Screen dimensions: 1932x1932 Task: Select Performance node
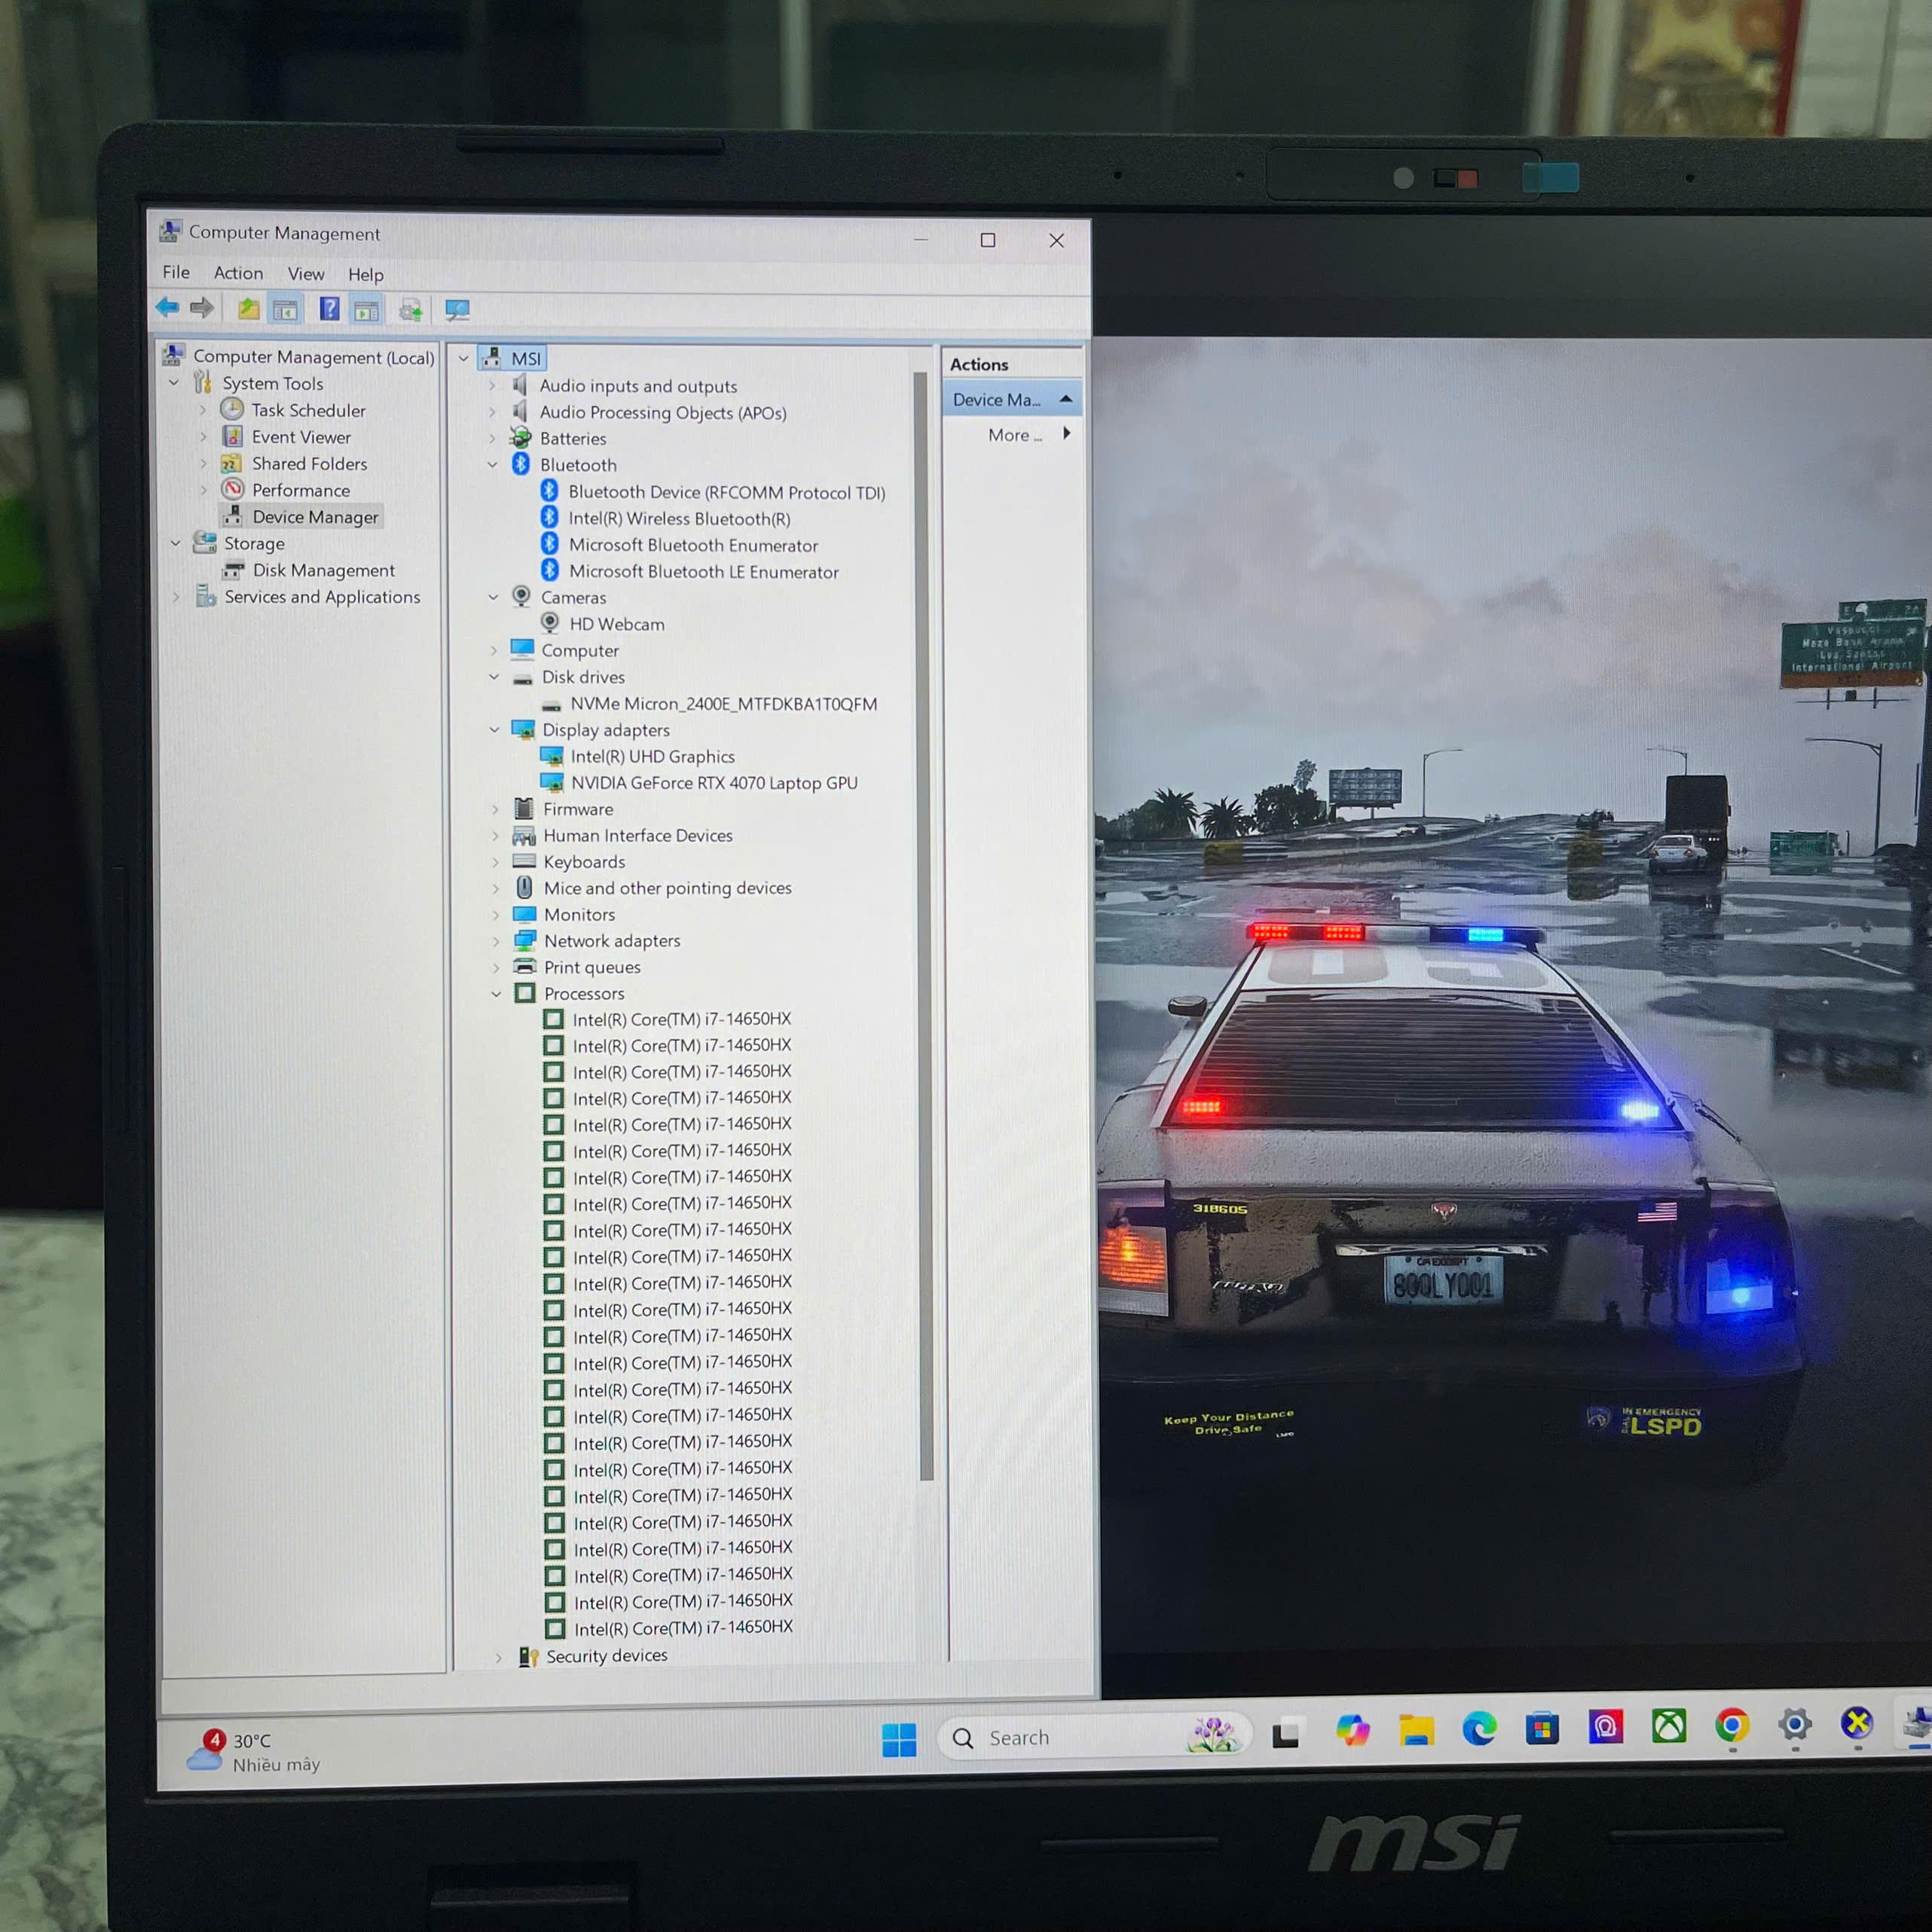pyautogui.click(x=301, y=490)
